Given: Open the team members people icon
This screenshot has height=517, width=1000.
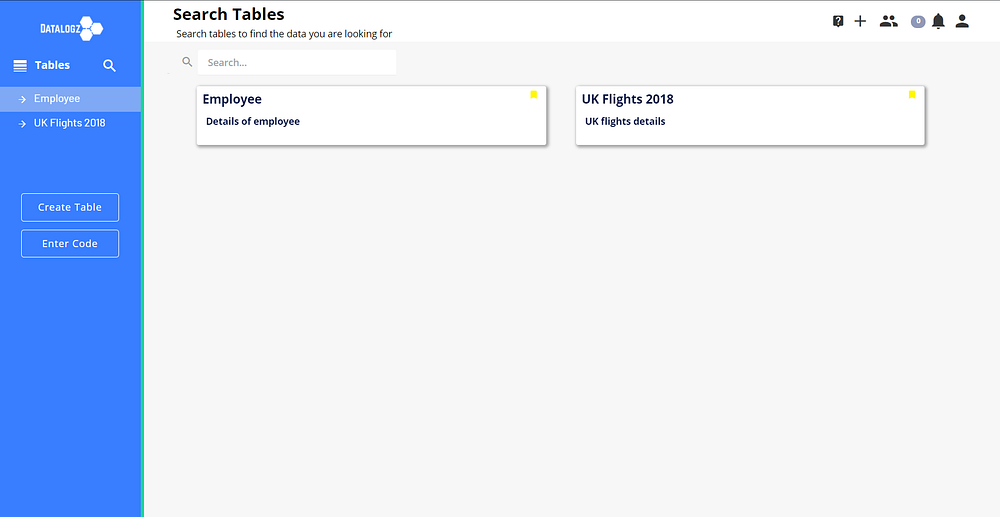Looking at the screenshot, I should click(888, 21).
